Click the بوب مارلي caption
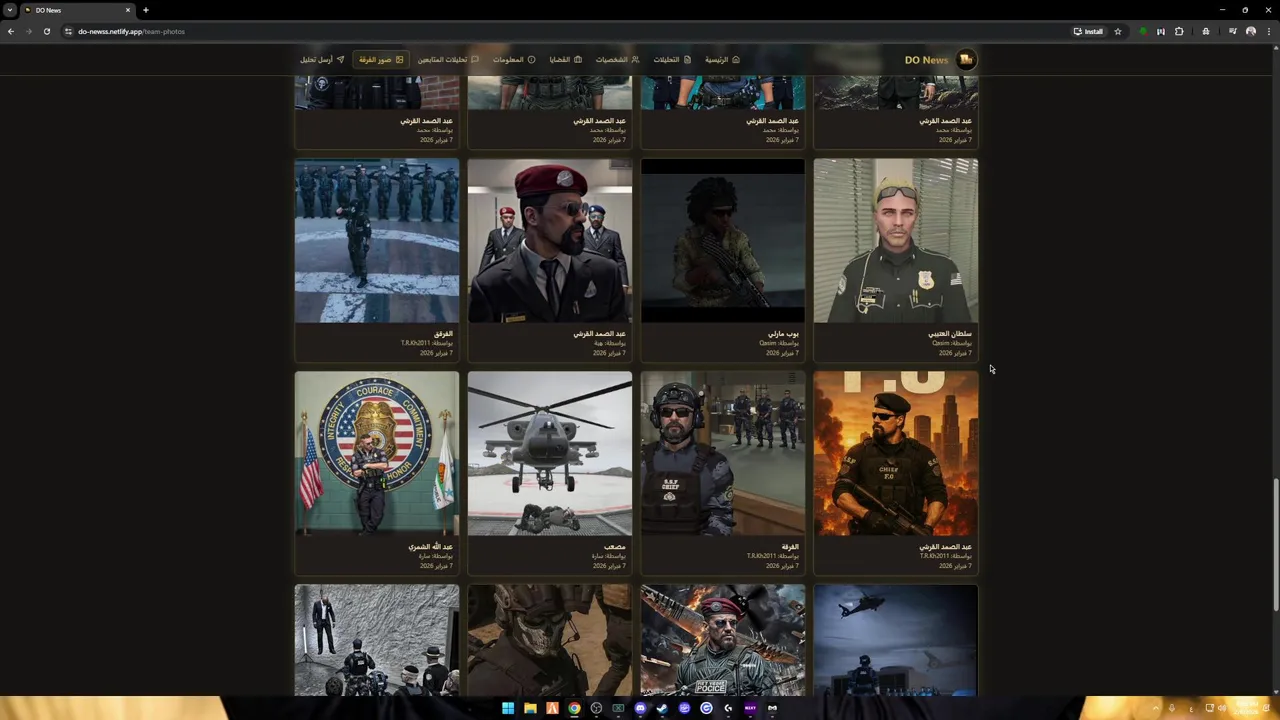Screen dimensions: 1280x720 click(784, 334)
